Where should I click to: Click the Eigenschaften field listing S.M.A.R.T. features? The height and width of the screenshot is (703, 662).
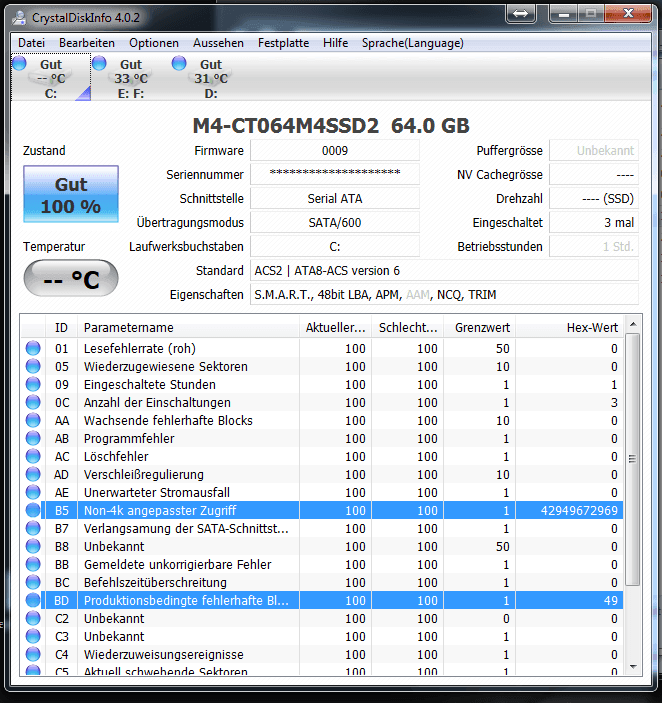click(444, 295)
